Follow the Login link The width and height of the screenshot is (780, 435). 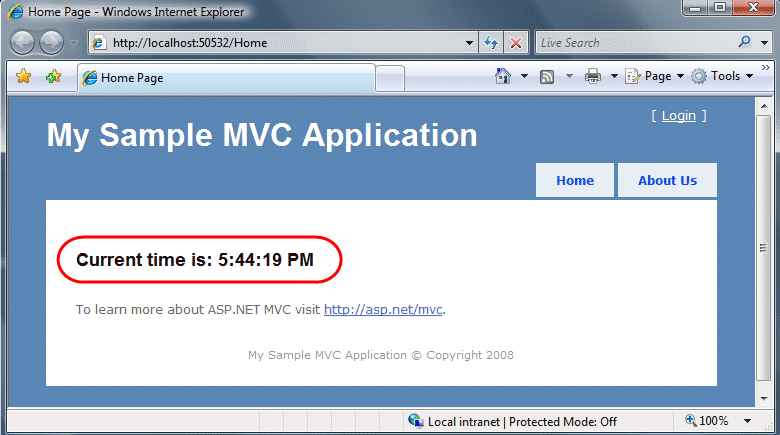coord(679,115)
